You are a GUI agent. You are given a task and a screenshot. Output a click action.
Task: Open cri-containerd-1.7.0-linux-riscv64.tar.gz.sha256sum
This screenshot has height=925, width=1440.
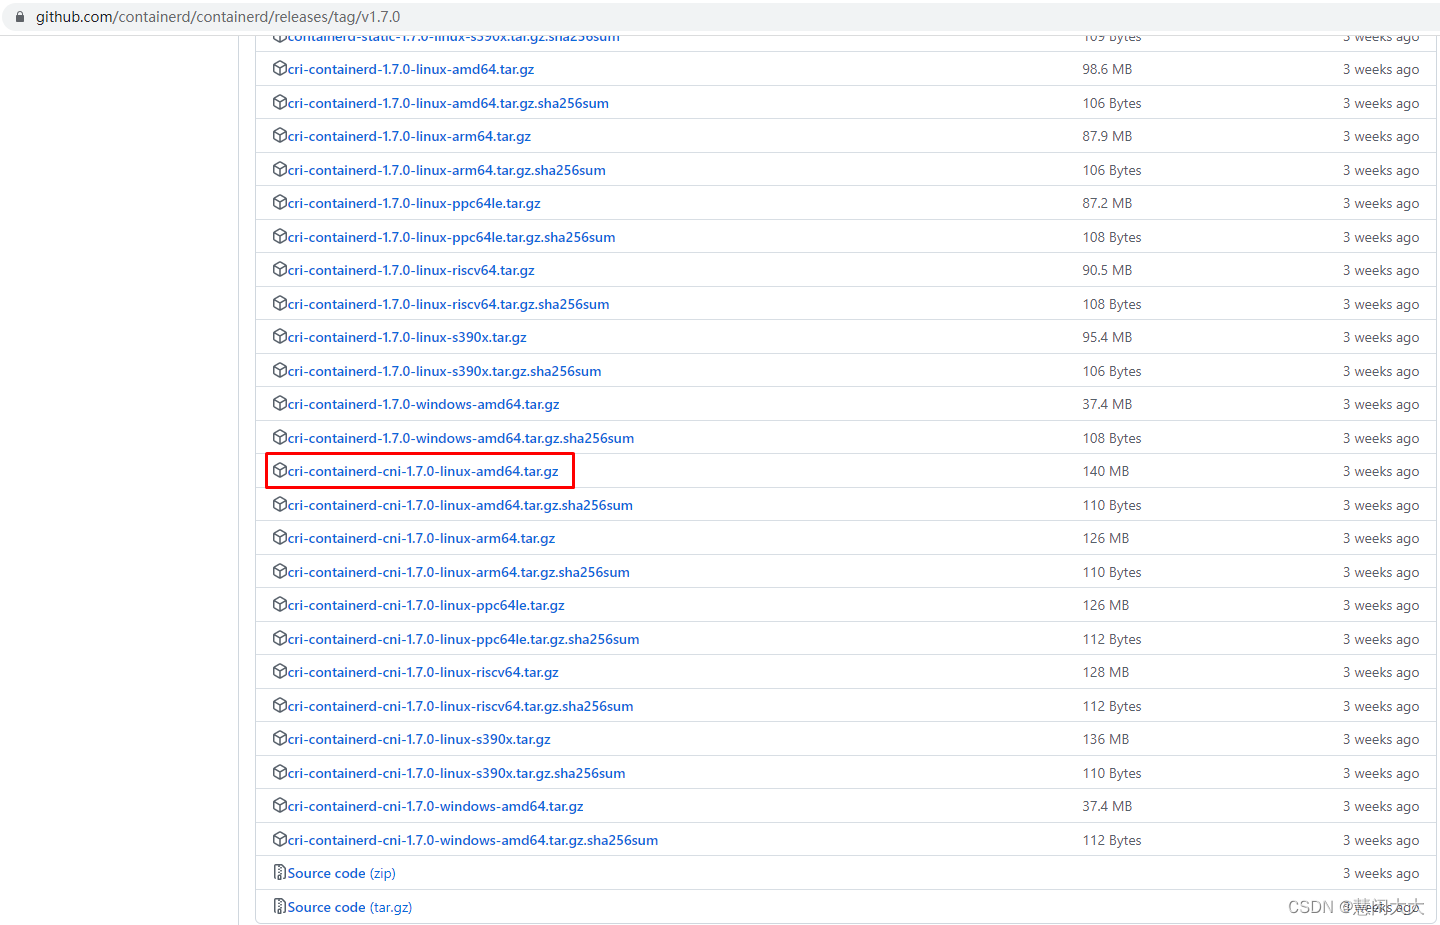(x=449, y=304)
